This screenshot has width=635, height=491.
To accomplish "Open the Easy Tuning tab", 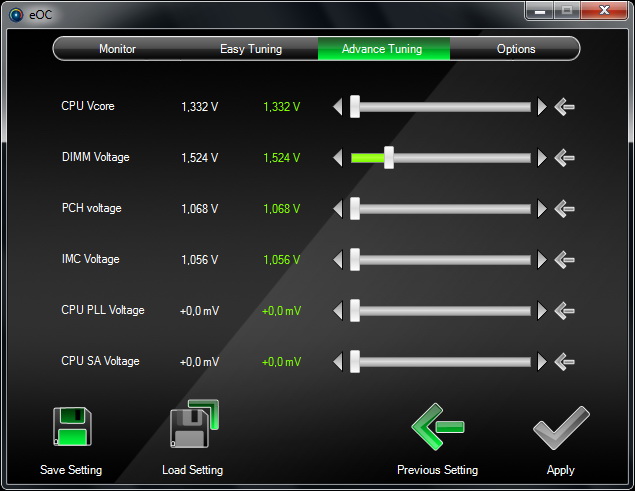I will coord(251,49).
